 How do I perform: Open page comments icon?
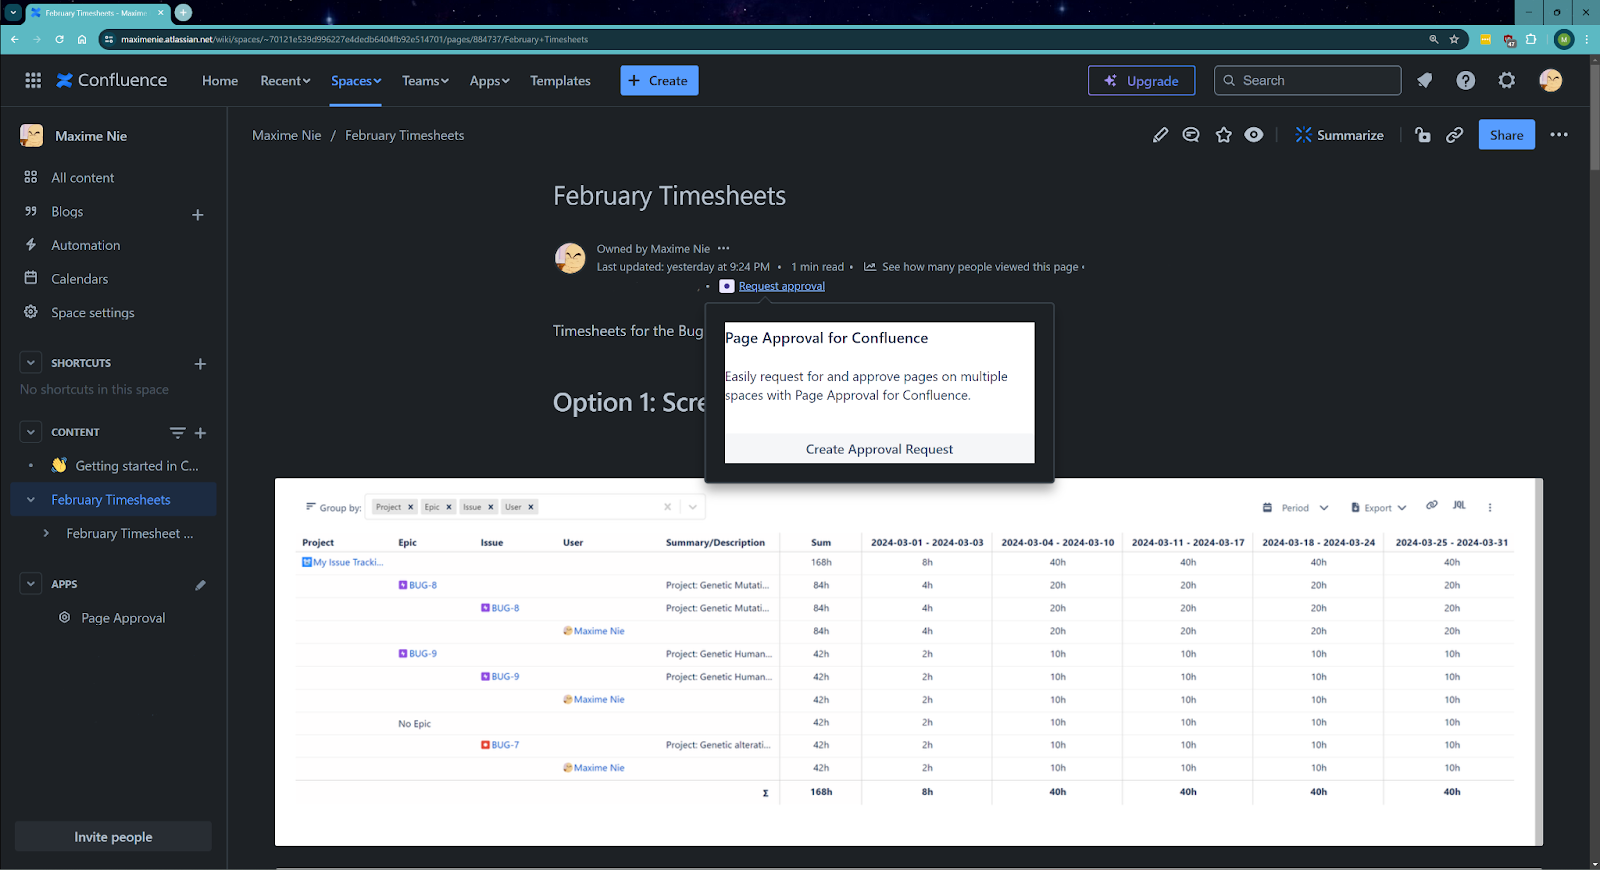tap(1191, 135)
